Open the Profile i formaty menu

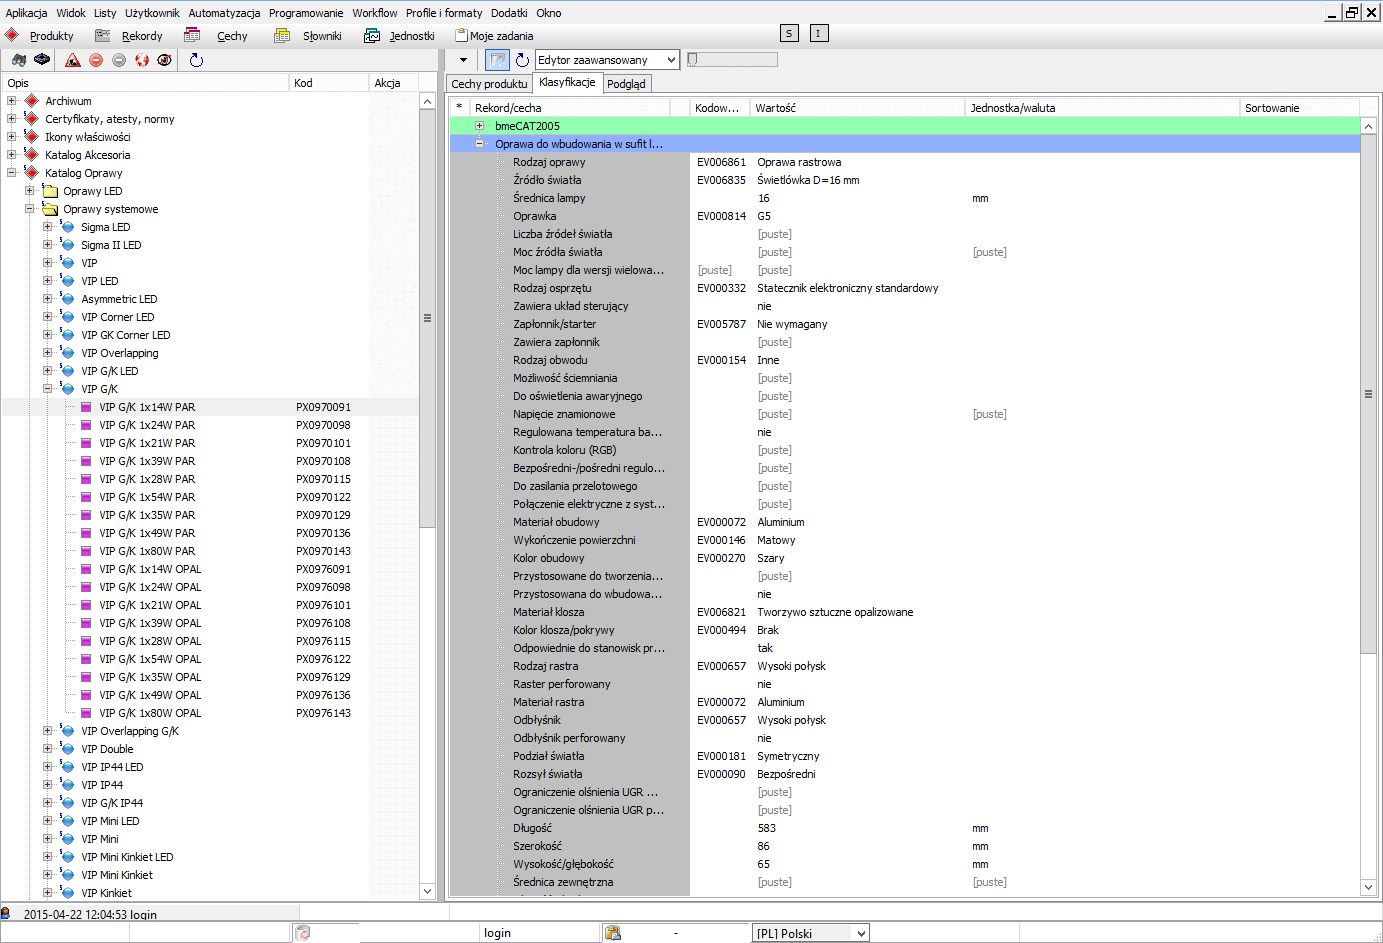444,13
